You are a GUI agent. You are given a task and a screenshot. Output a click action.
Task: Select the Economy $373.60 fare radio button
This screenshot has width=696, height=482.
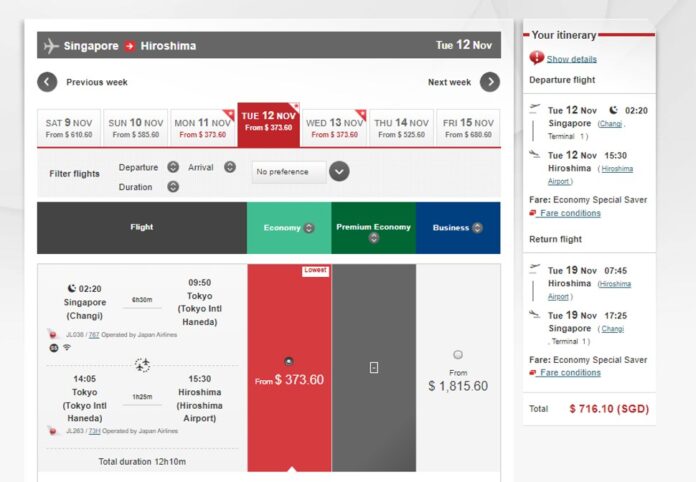289,361
